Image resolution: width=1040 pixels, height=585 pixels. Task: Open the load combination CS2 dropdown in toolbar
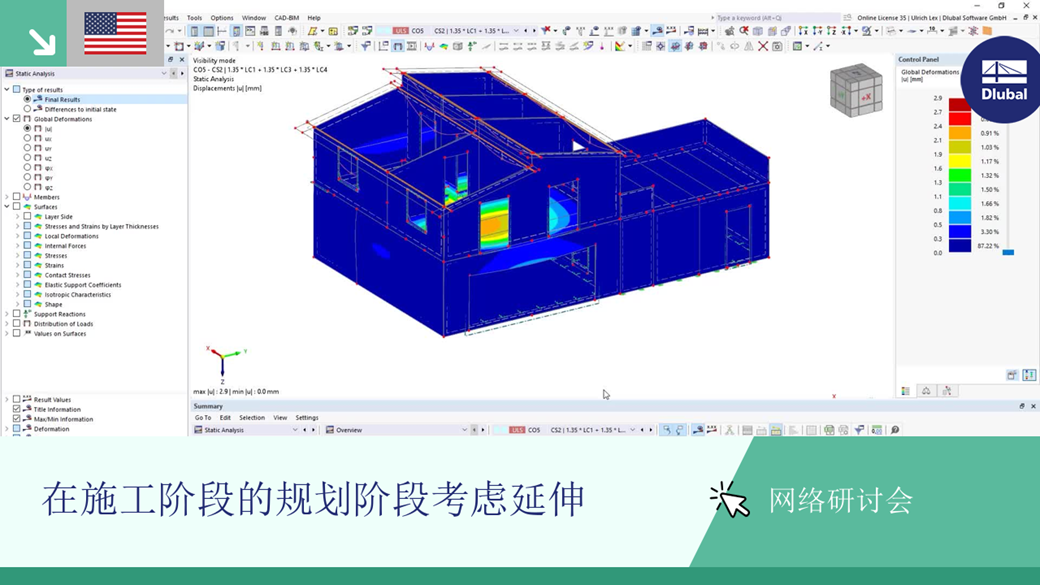click(516, 31)
